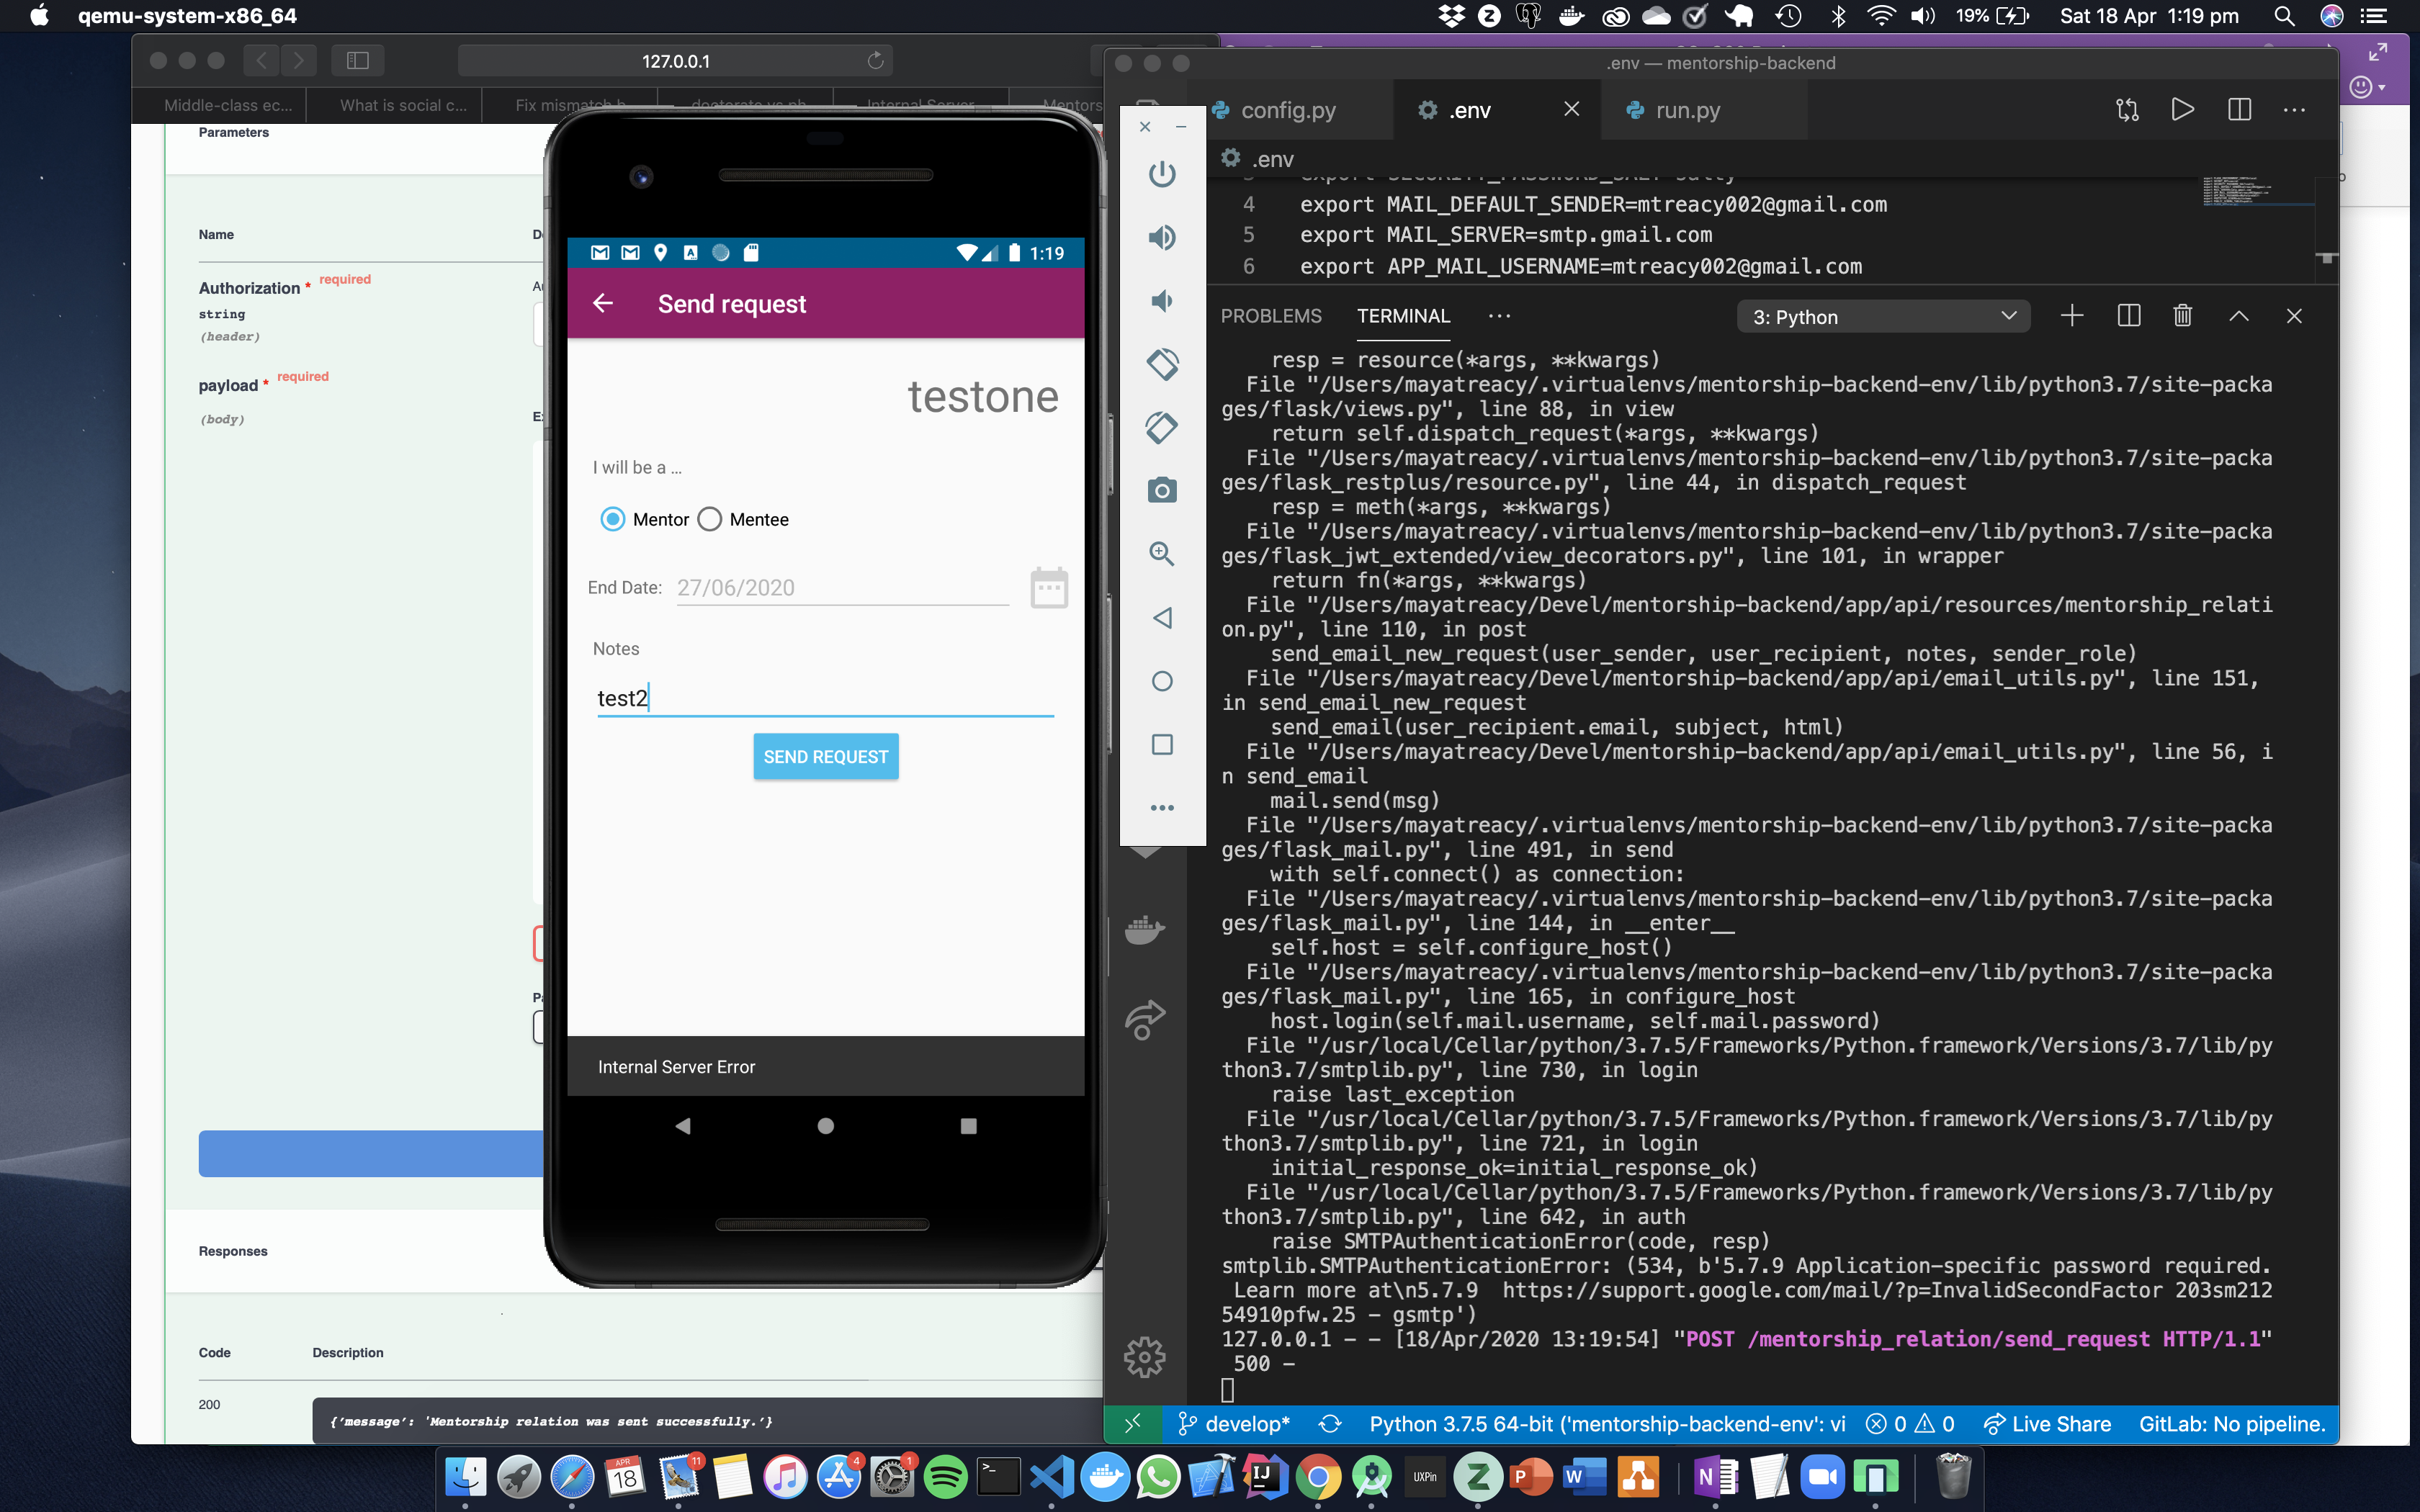This screenshot has width=2420, height=1512.
Task: Add a new terminal with the plus icon
Action: click(x=2072, y=316)
